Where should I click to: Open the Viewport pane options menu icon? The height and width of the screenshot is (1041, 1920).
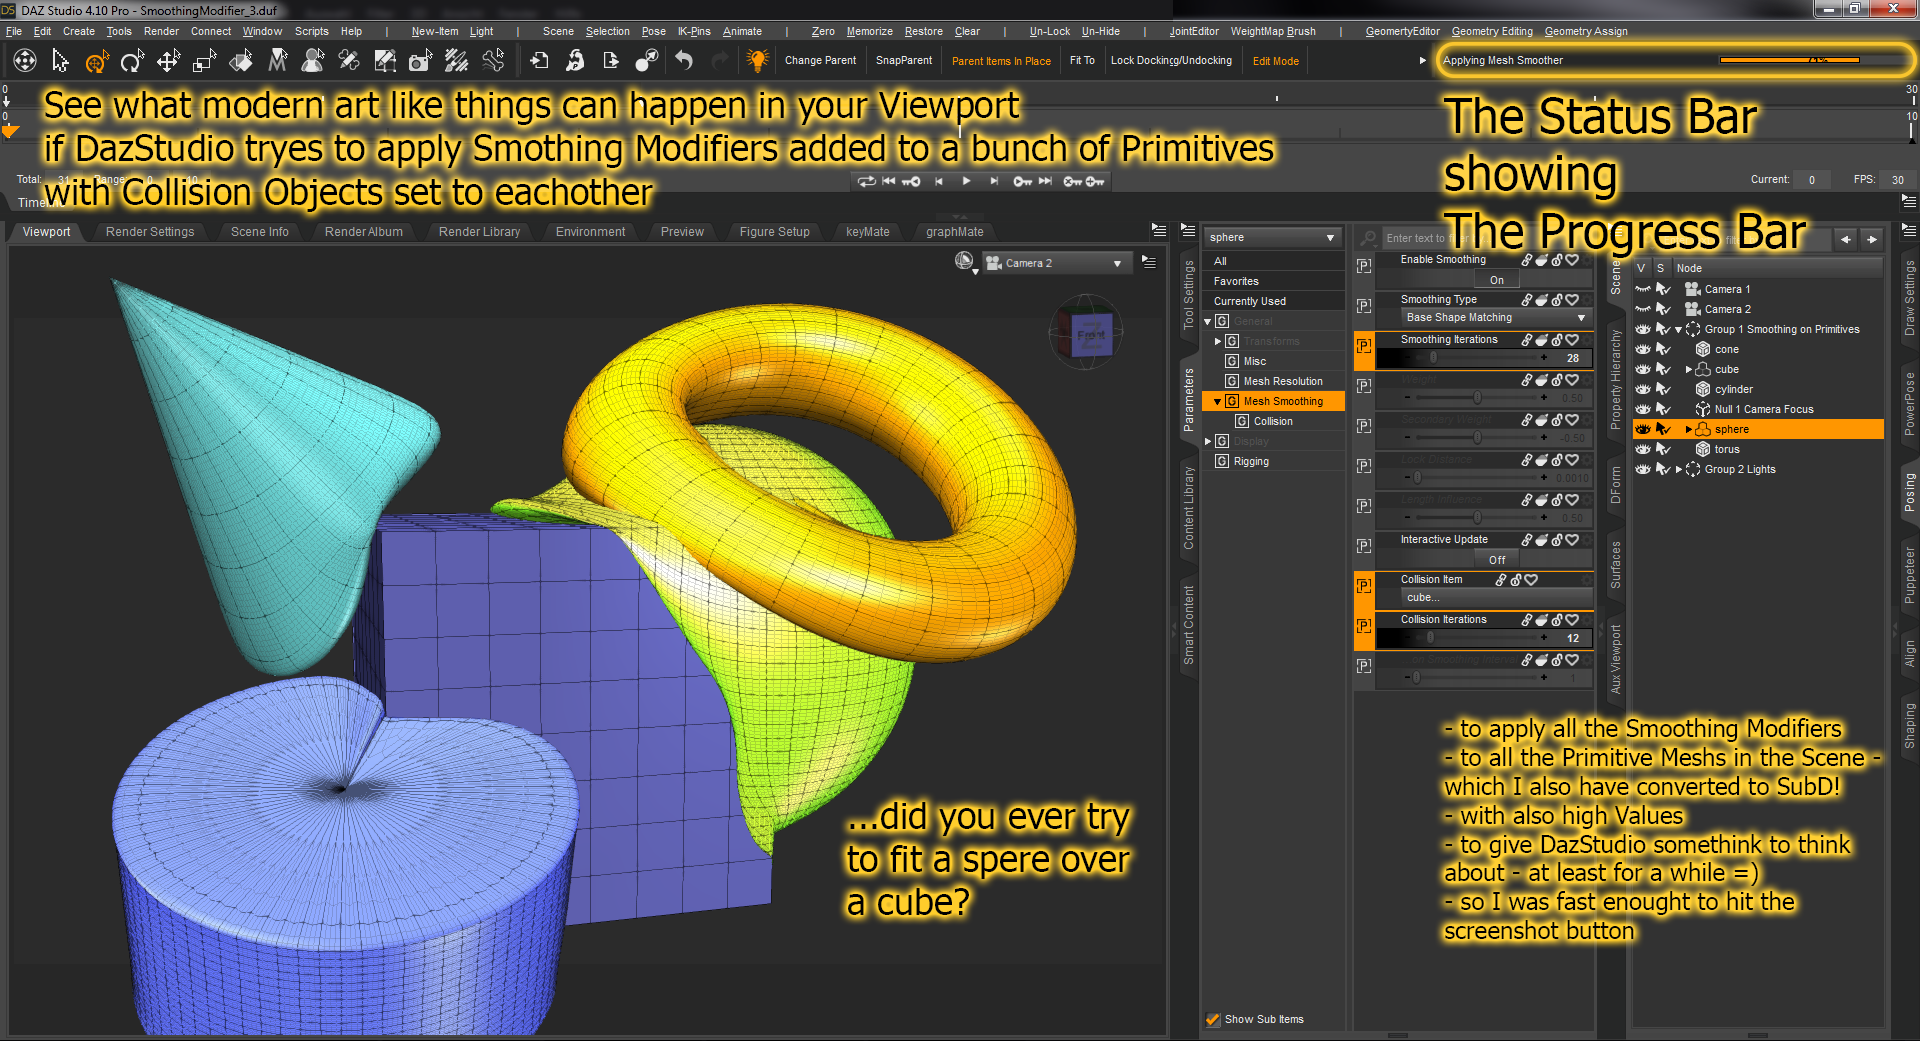pyautogui.click(x=1159, y=230)
